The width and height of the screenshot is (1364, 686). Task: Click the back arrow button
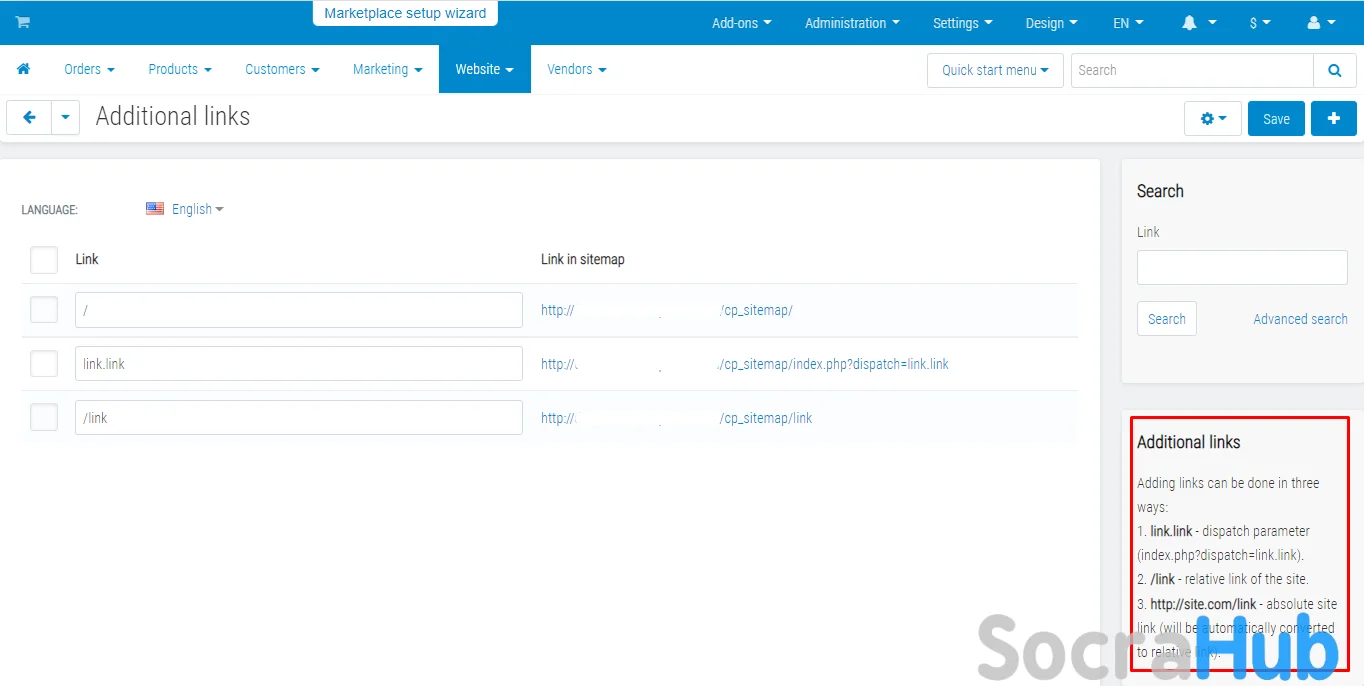click(x=29, y=117)
